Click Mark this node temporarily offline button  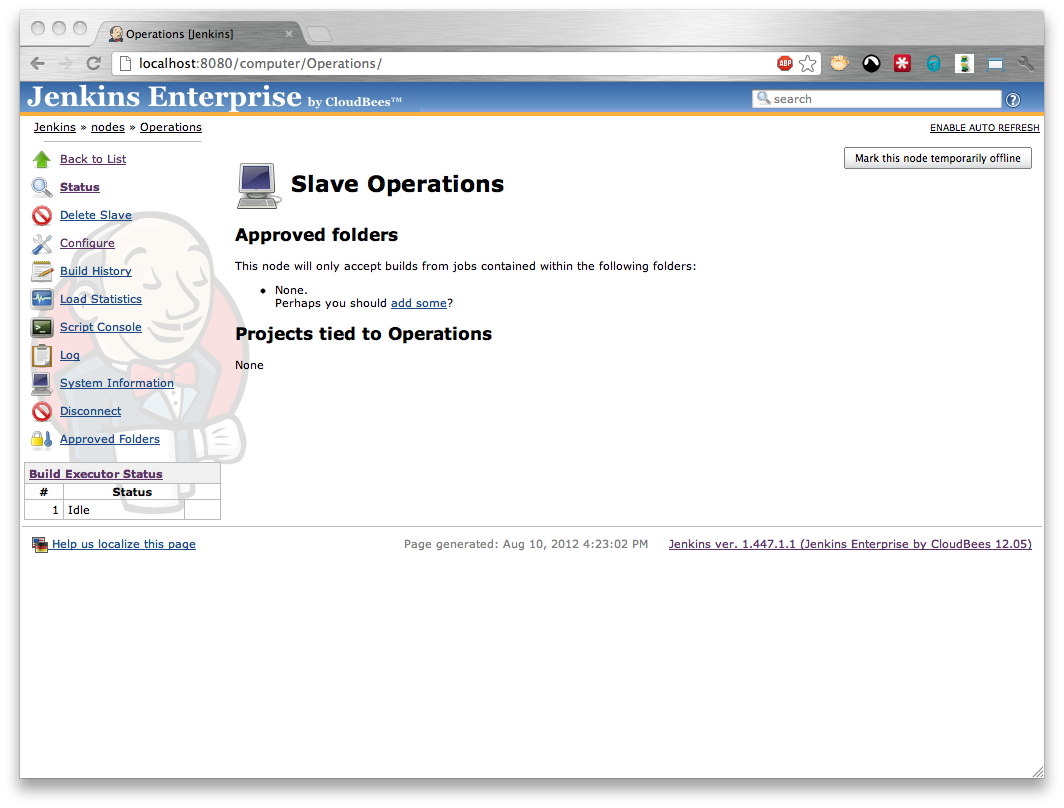coord(937,158)
